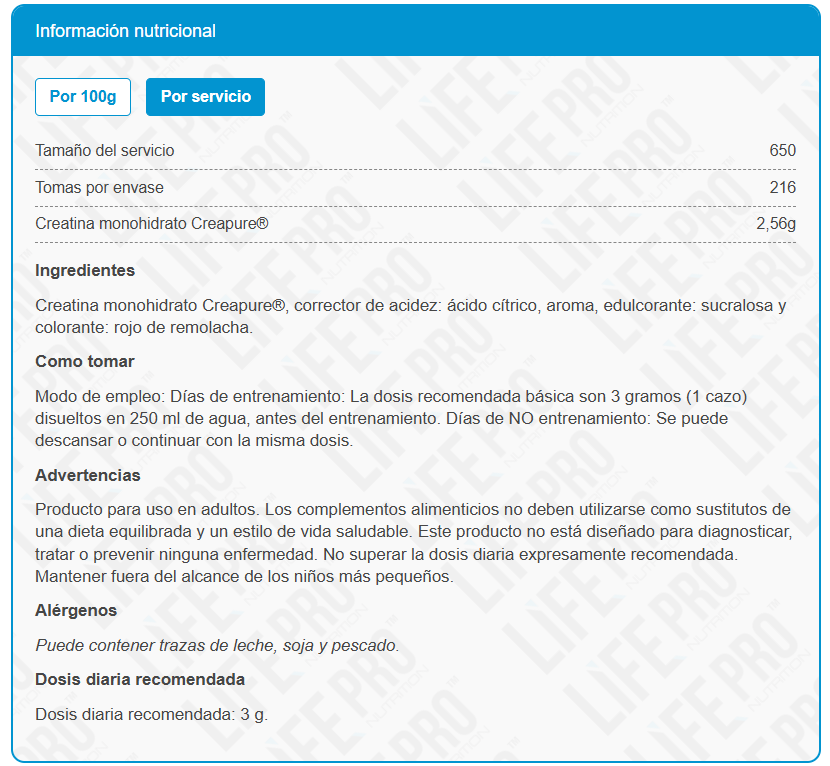Select the Tomas por envase label

click(x=99, y=188)
